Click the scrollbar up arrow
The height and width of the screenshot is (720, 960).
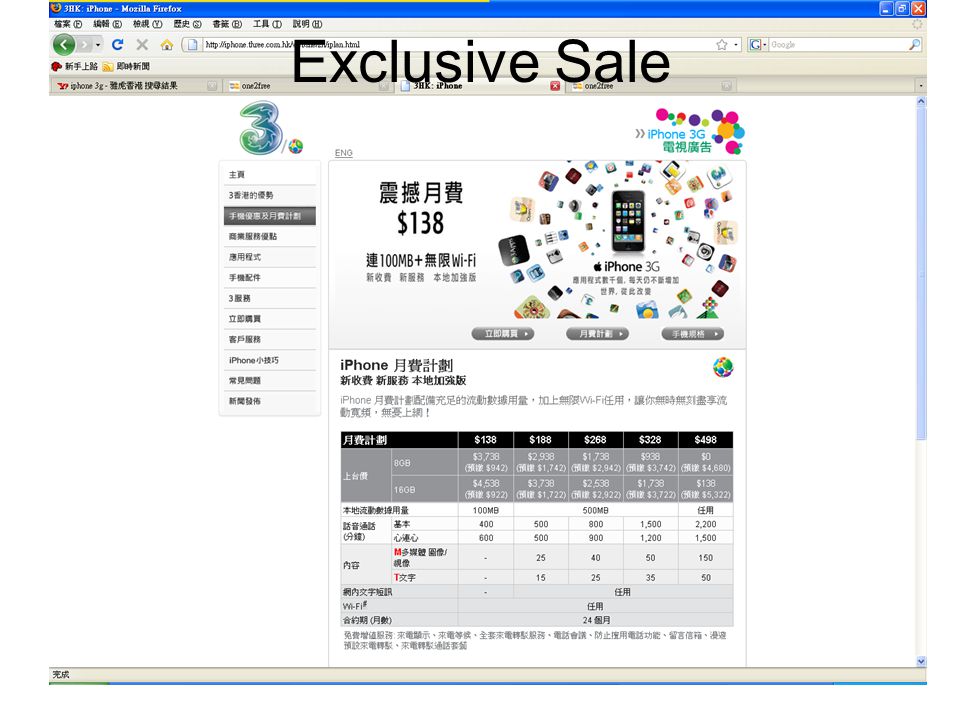(921, 102)
